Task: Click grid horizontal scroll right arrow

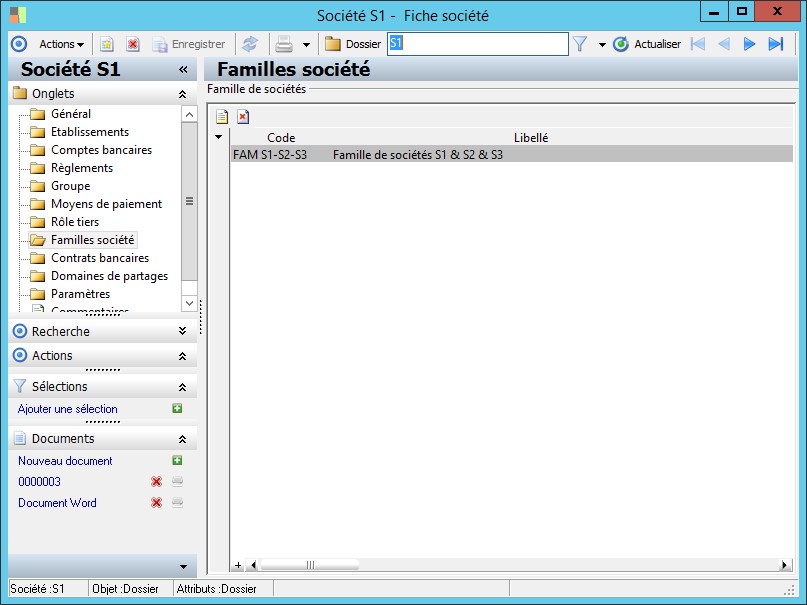Action: tap(784, 565)
